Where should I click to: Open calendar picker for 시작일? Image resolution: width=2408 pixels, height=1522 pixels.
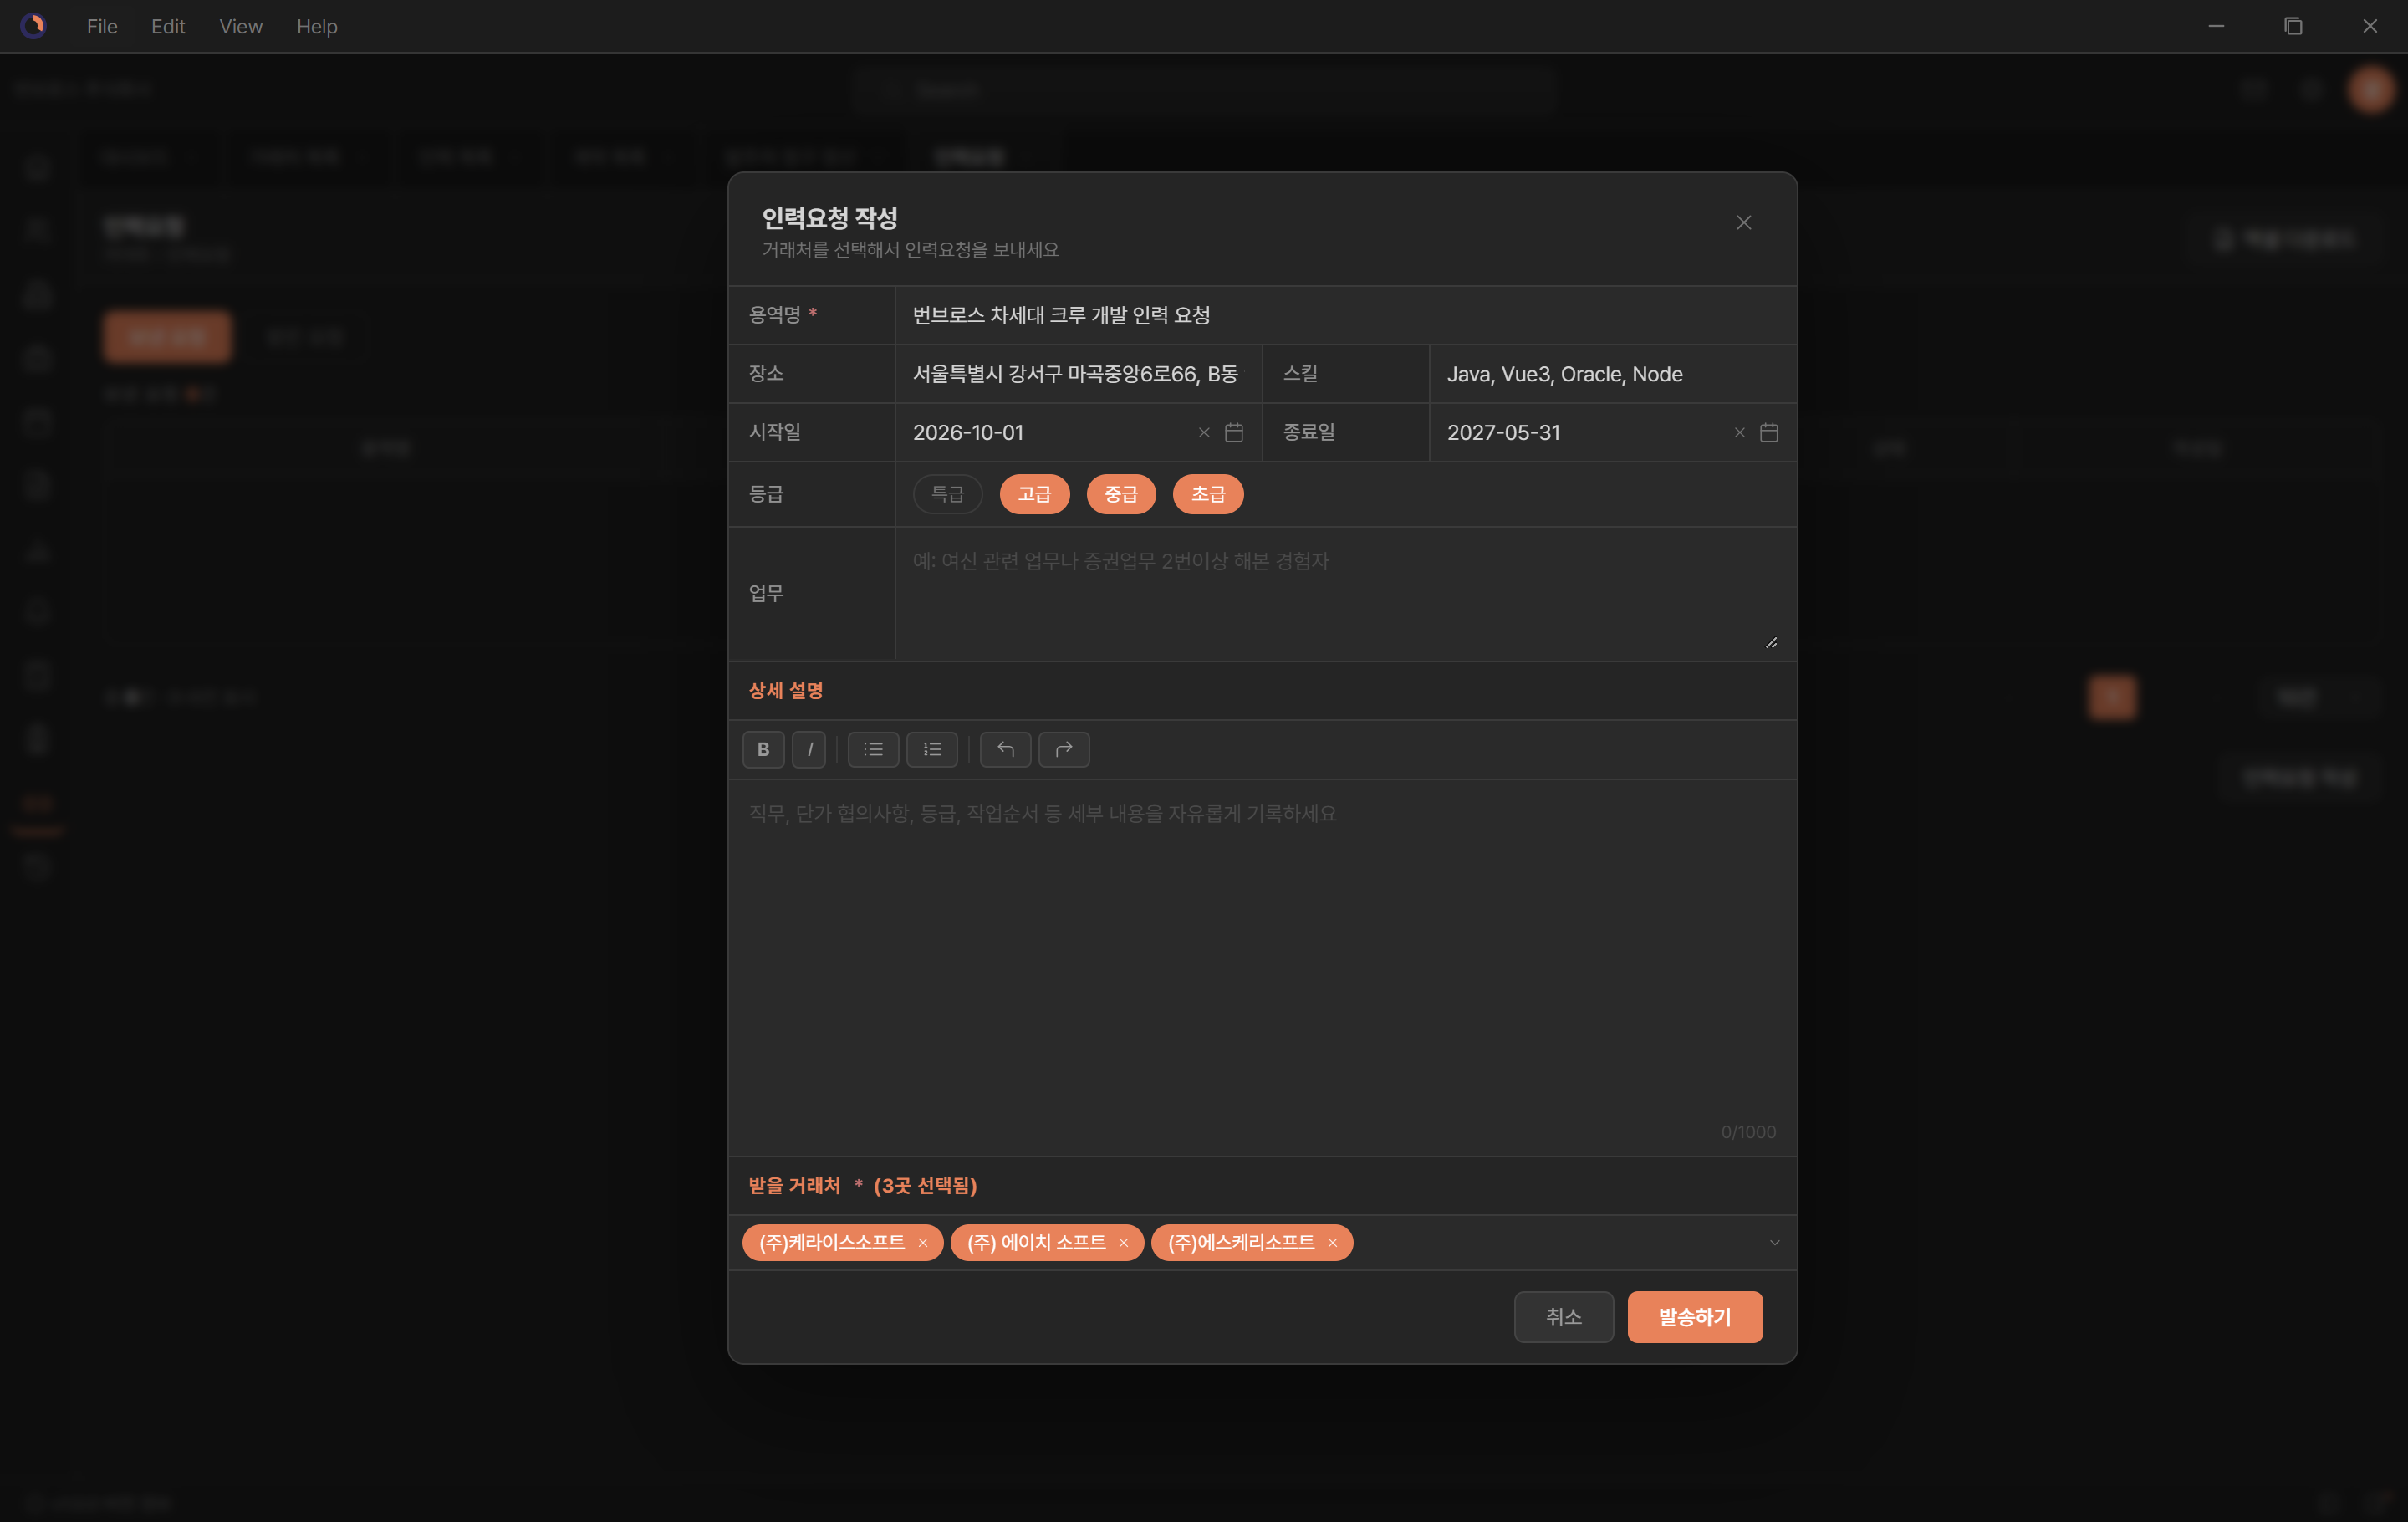tap(1234, 432)
